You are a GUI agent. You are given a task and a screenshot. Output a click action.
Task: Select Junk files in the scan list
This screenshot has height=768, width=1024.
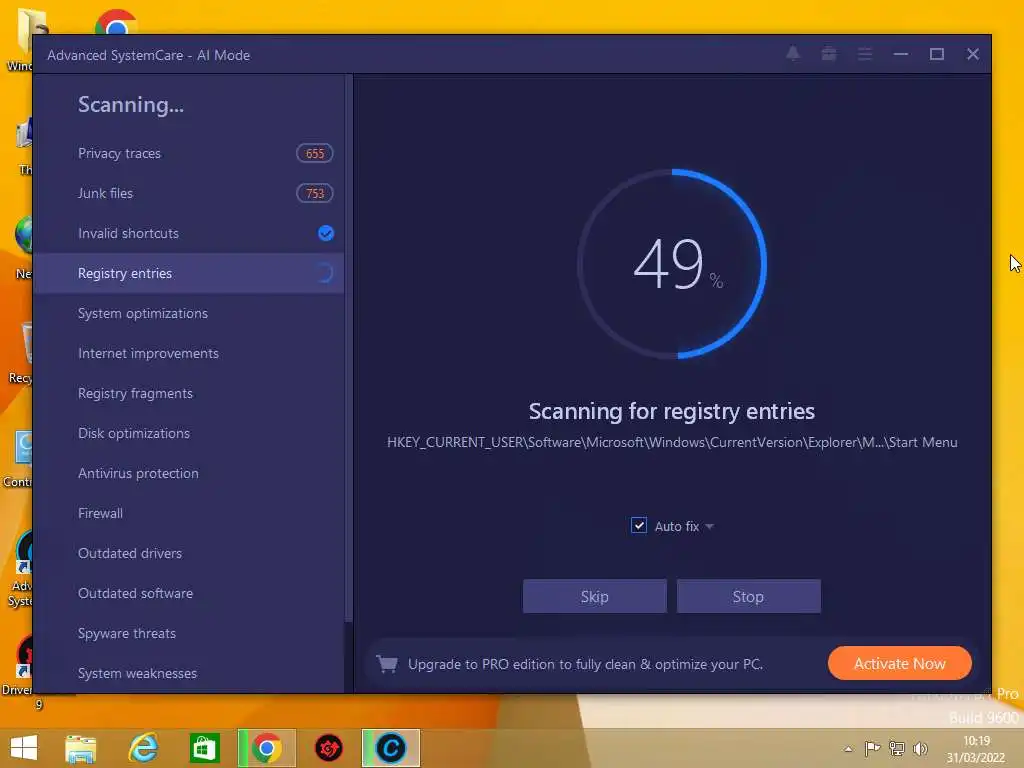pyautogui.click(x=189, y=193)
